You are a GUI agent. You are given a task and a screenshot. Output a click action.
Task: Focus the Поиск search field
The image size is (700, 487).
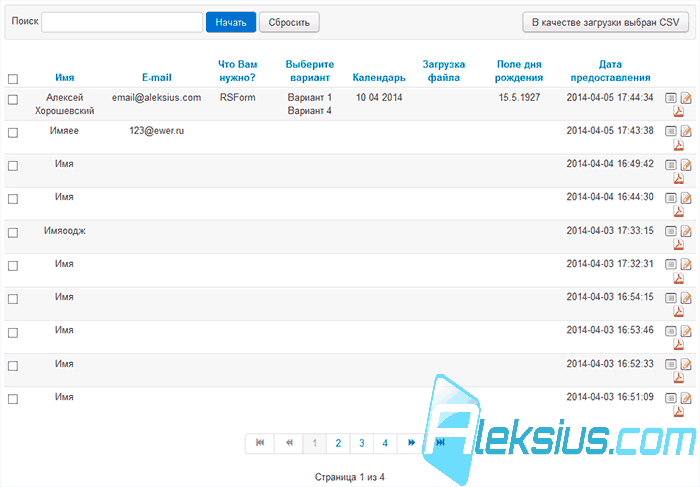coord(122,22)
